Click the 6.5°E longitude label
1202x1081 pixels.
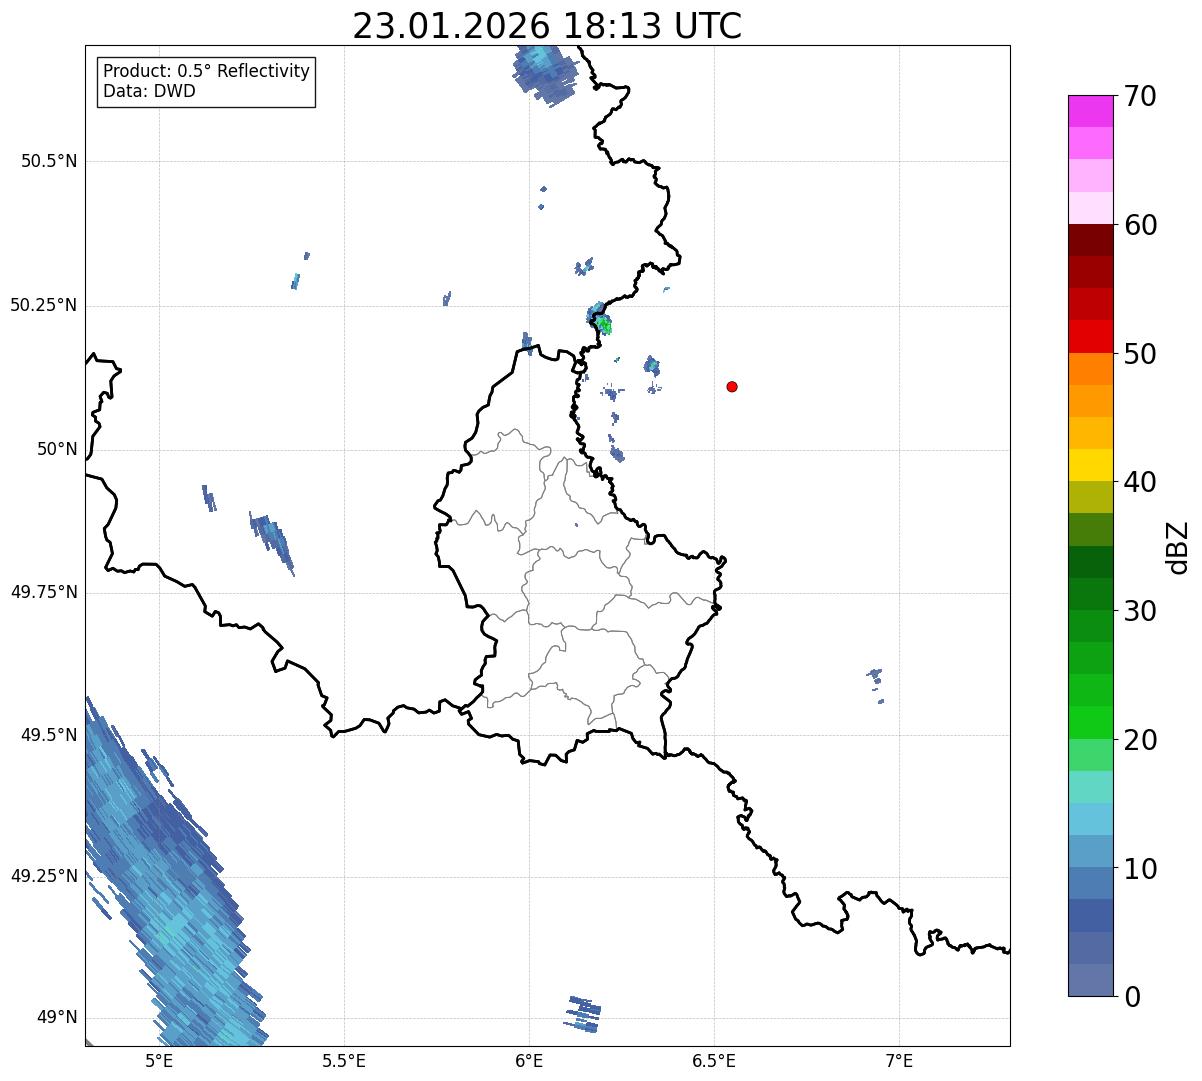tap(714, 1061)
